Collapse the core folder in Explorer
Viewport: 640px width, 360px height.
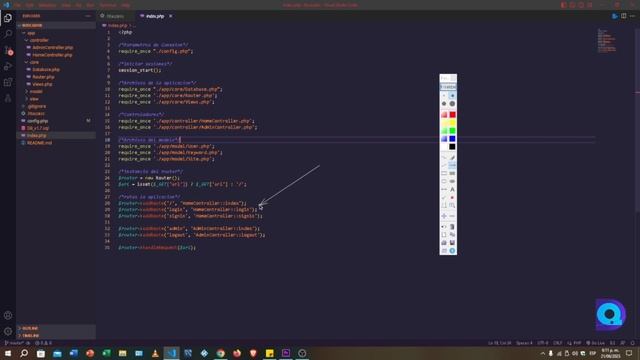(34, 62)
